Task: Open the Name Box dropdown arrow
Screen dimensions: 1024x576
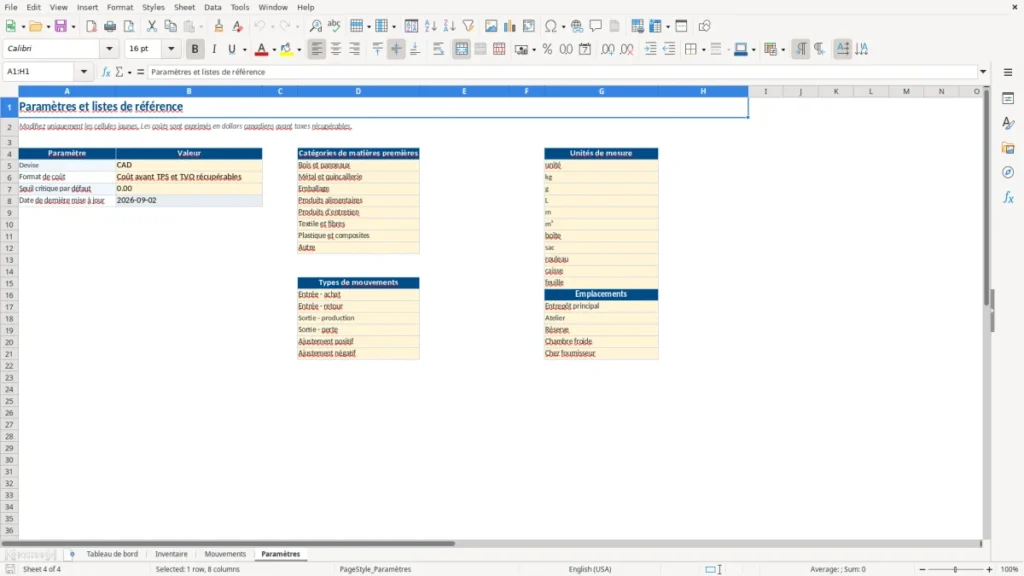Action: coord(84,72)
